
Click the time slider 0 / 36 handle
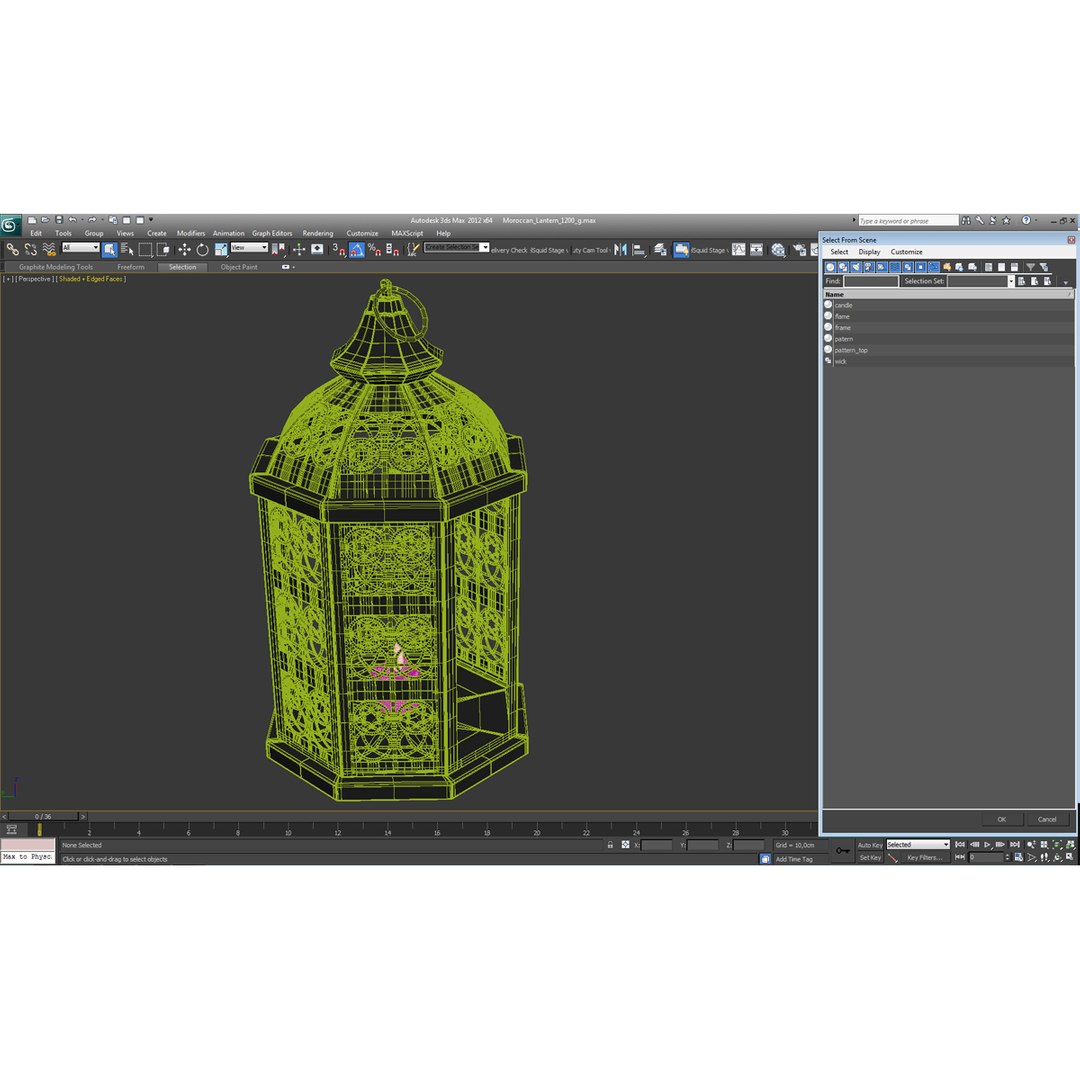(x=43, y=816)
